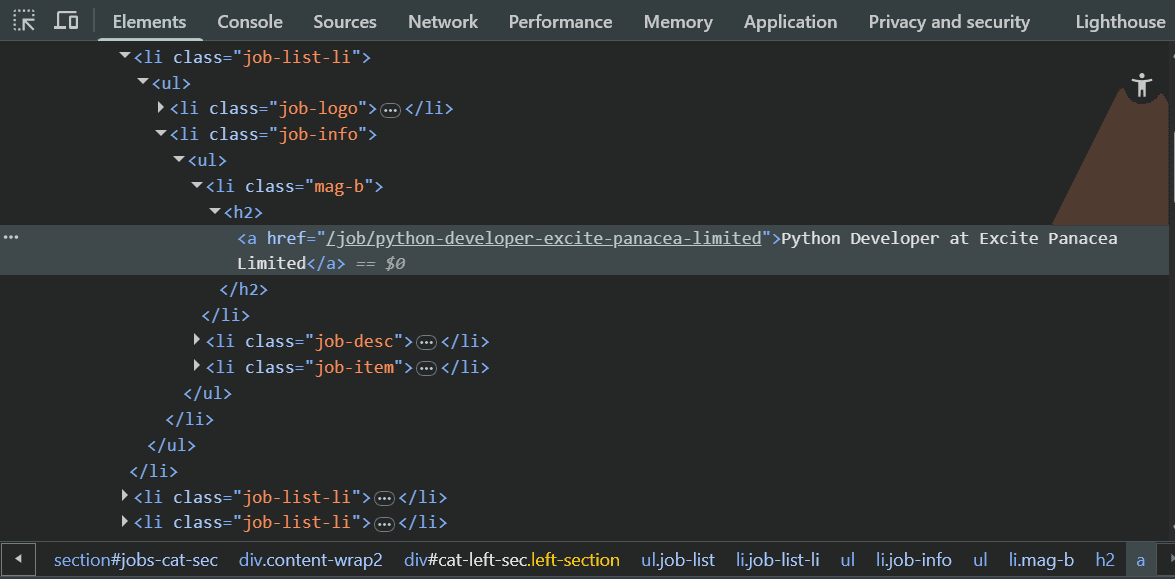Open the Lighthouse tab
The width and height of the screenshot is (1175, 579).
point(1120,22)
